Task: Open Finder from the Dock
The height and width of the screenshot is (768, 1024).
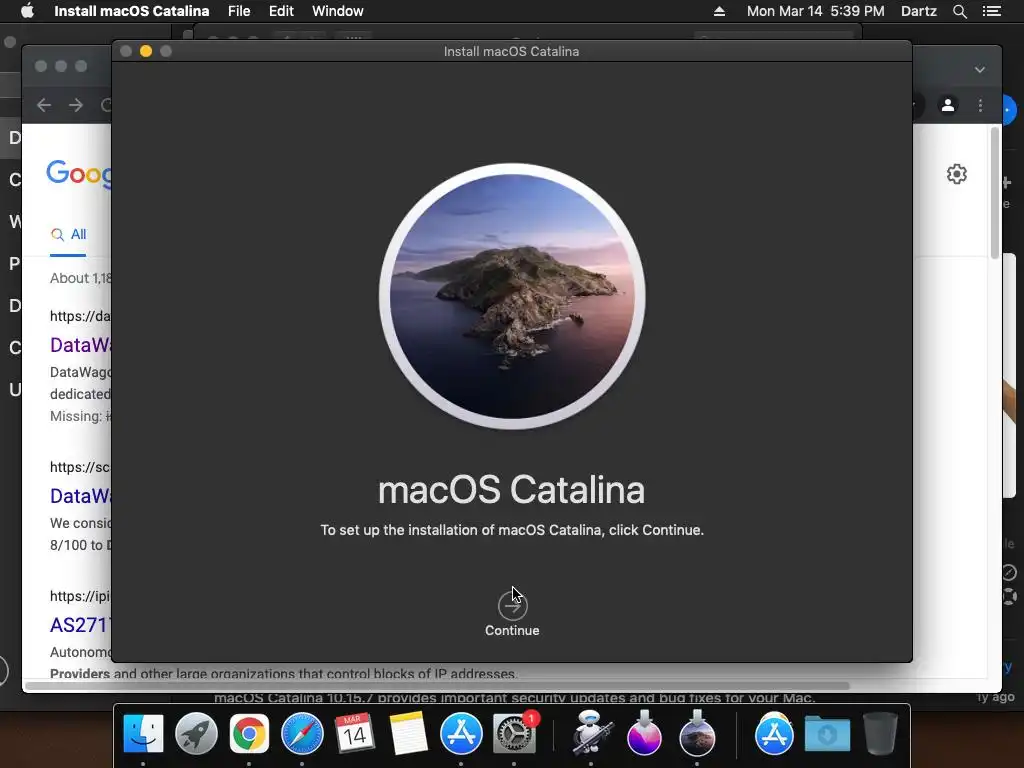Action: (x=143, y=733)
